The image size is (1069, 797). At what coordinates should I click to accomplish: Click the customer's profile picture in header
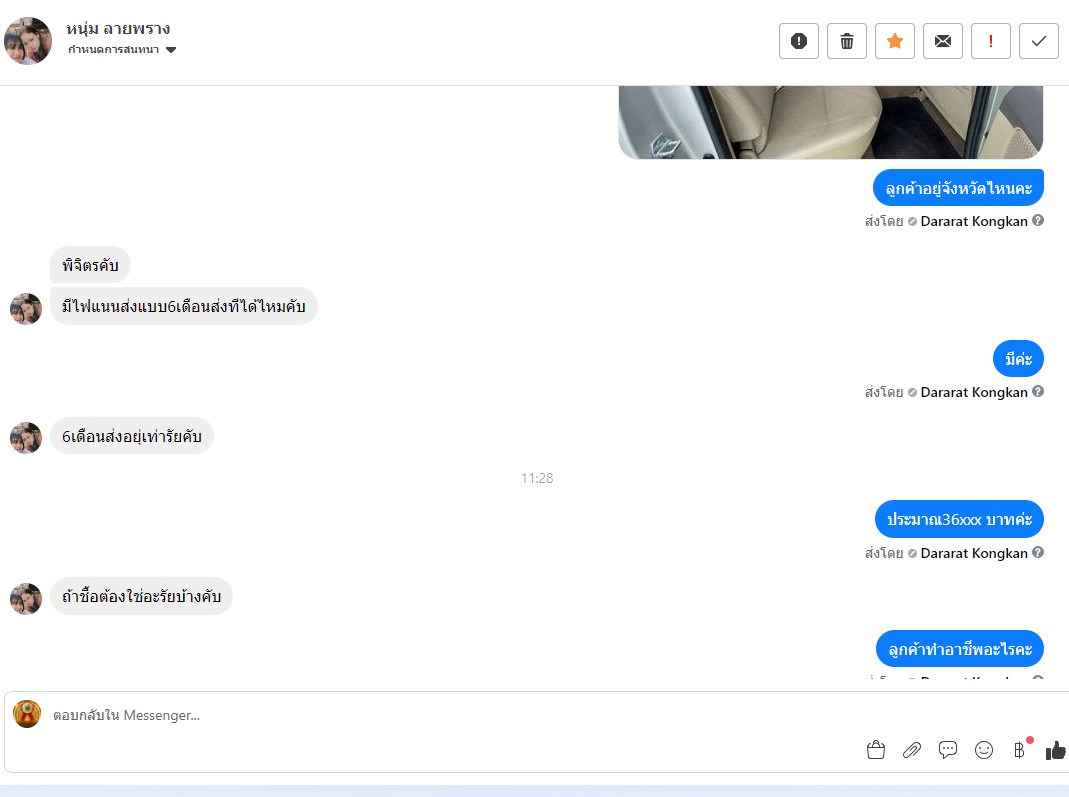[x=28, y=41]
